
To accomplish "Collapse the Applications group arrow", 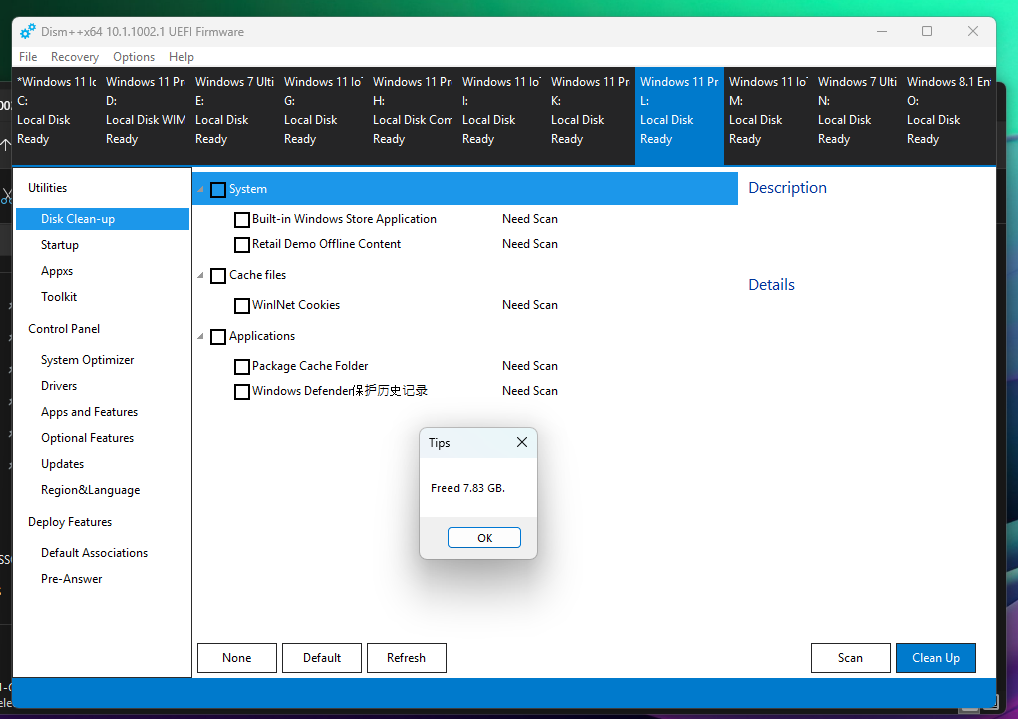I will 201,336.
